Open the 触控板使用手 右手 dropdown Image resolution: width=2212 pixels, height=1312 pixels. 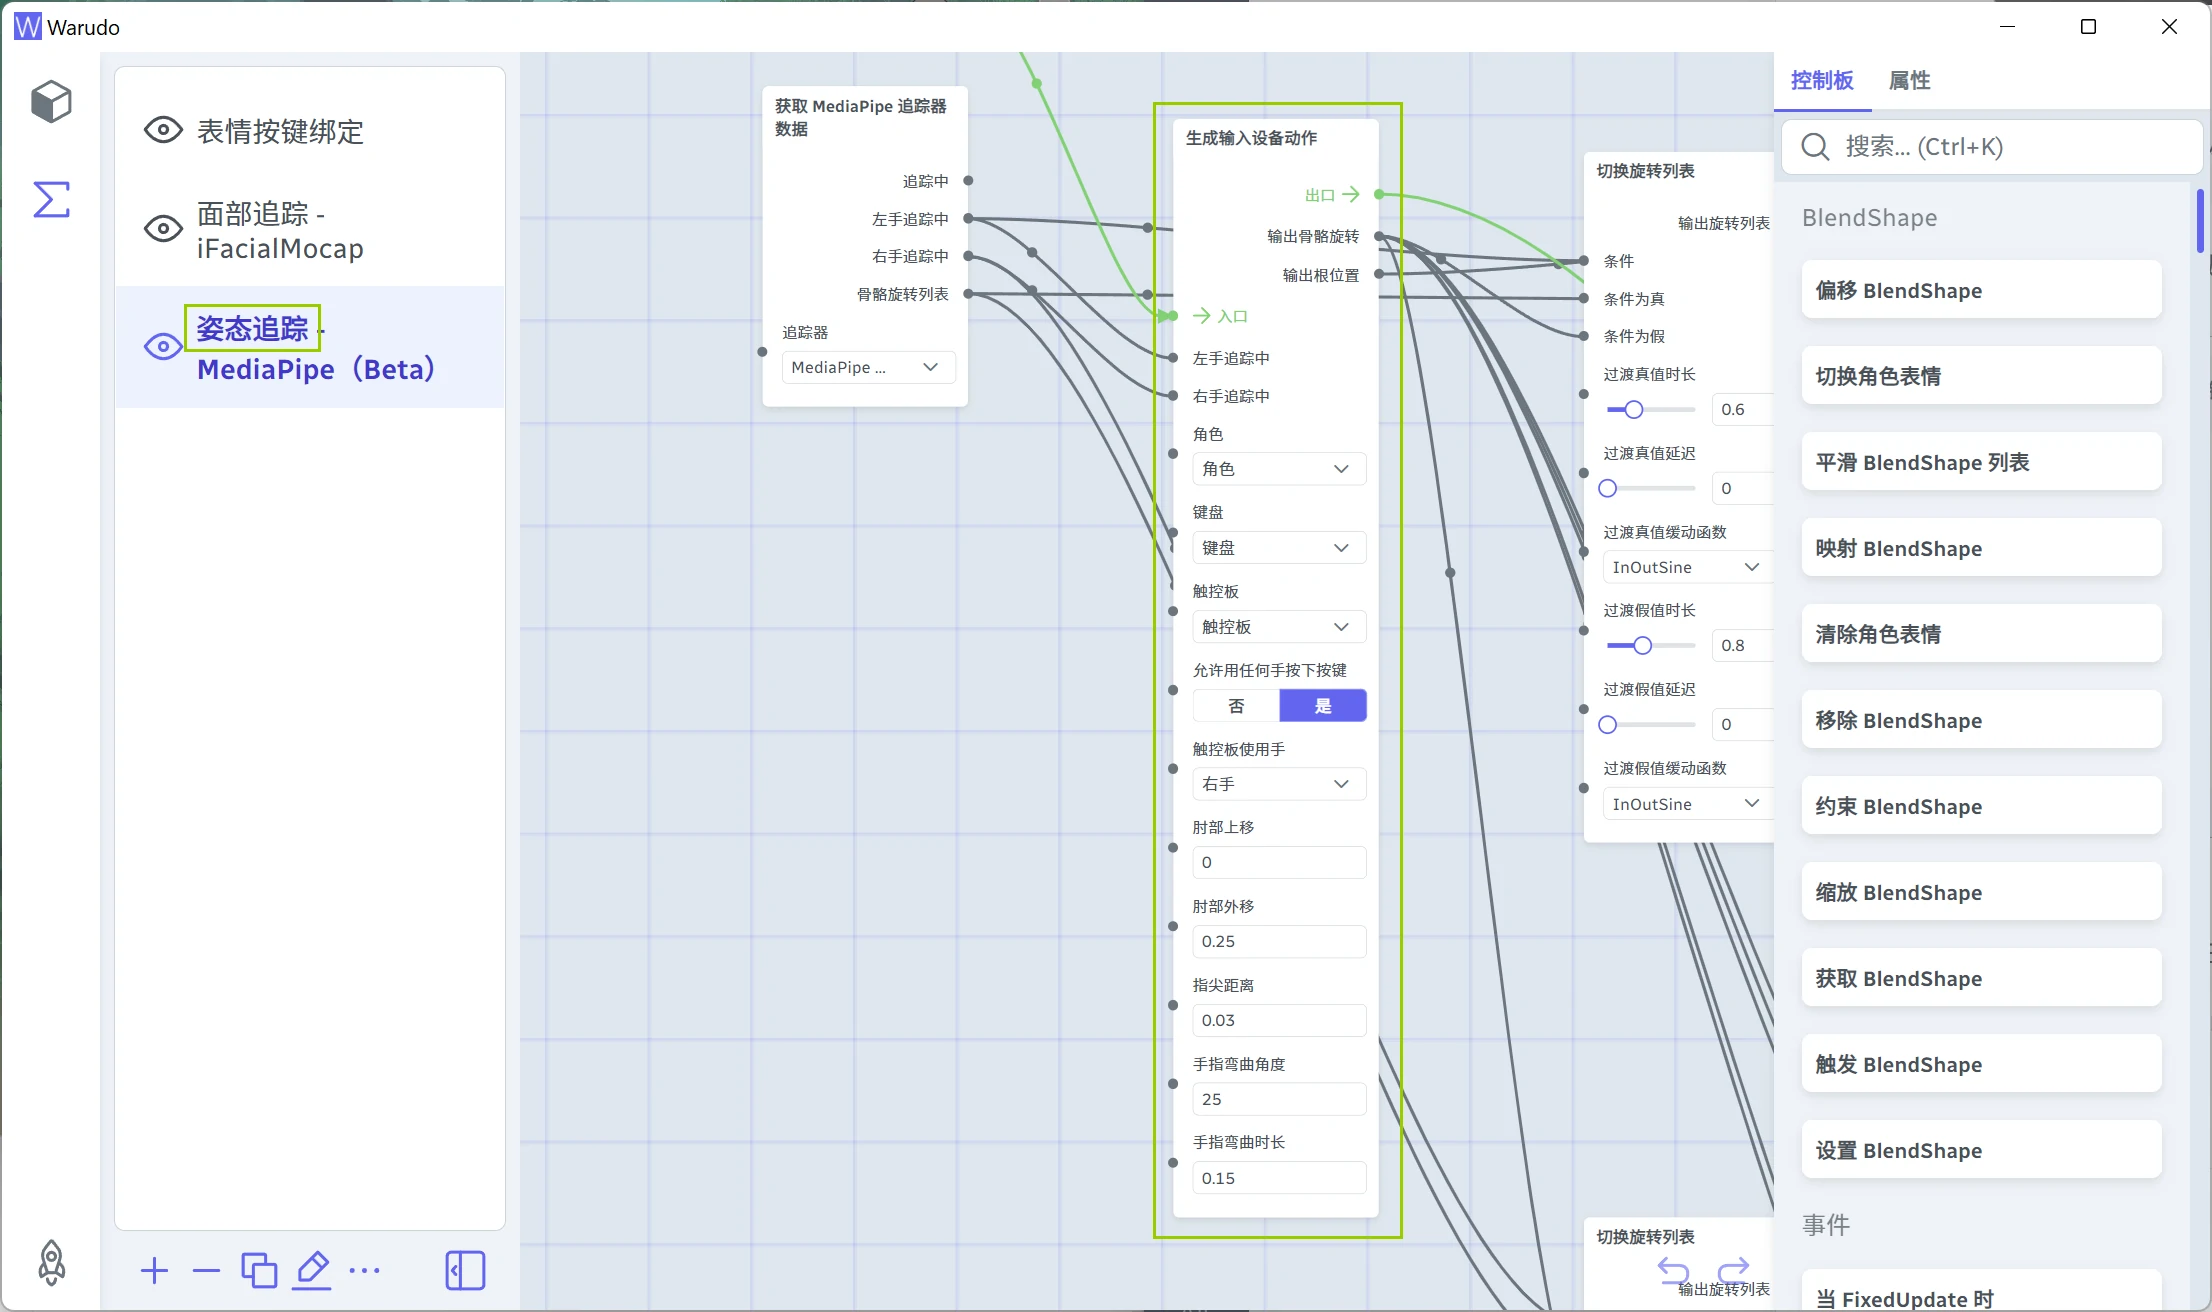pos(1279,784)
